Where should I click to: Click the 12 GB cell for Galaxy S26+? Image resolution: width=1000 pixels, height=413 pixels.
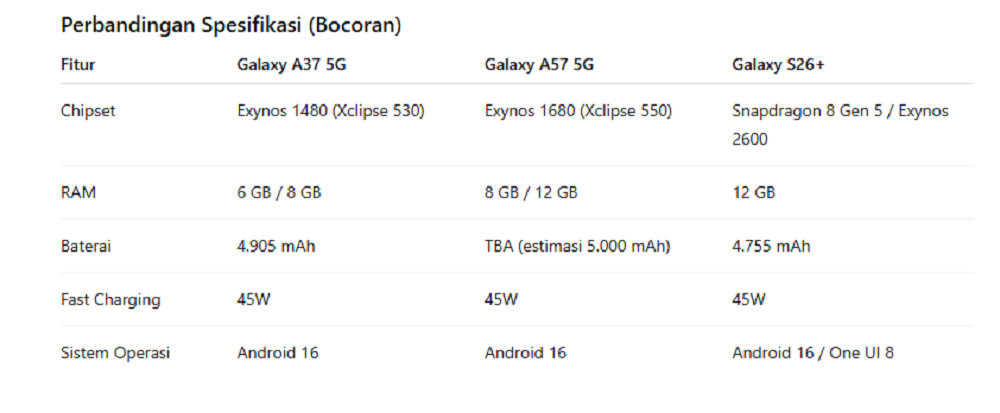point(753,193)
